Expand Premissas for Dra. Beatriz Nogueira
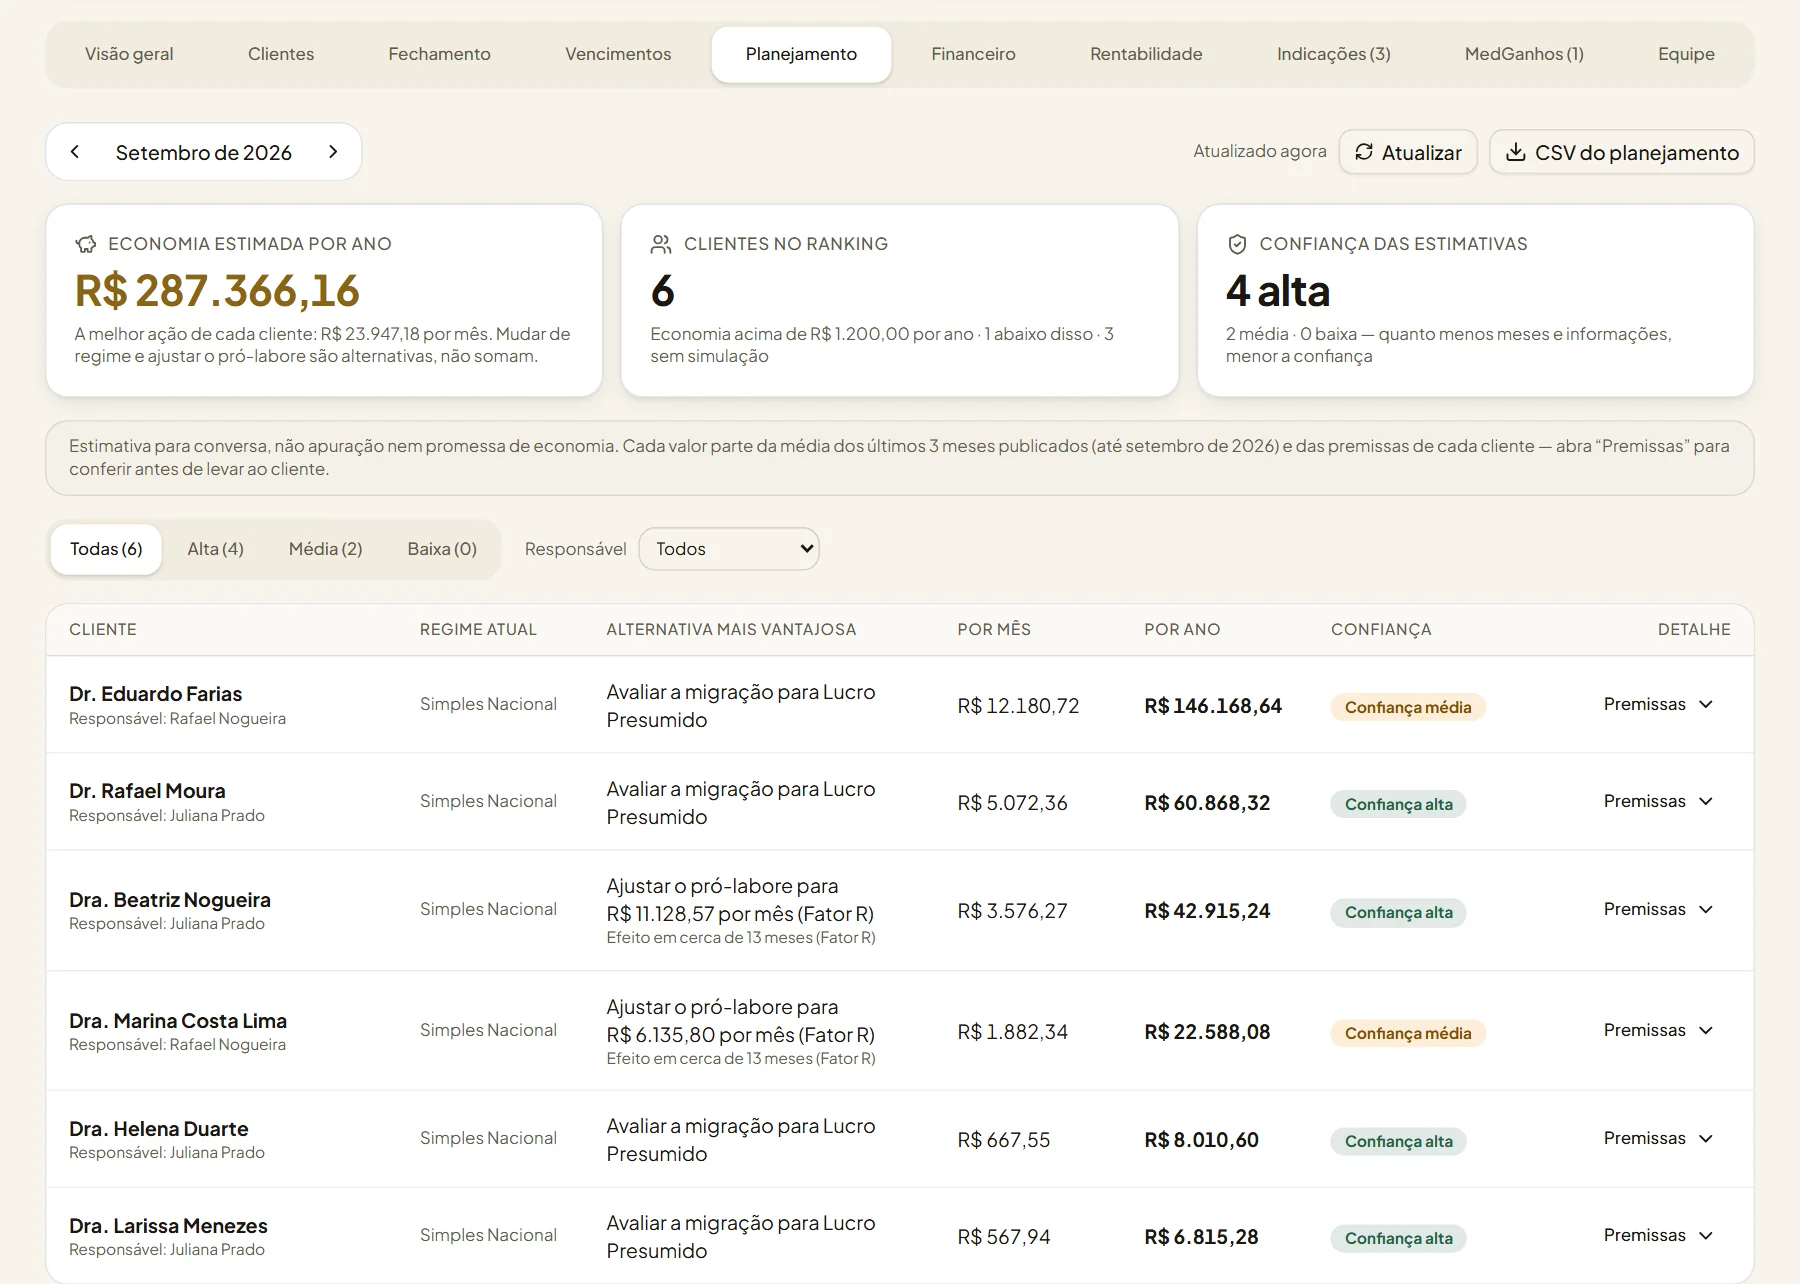 [x=1659, y=909]
